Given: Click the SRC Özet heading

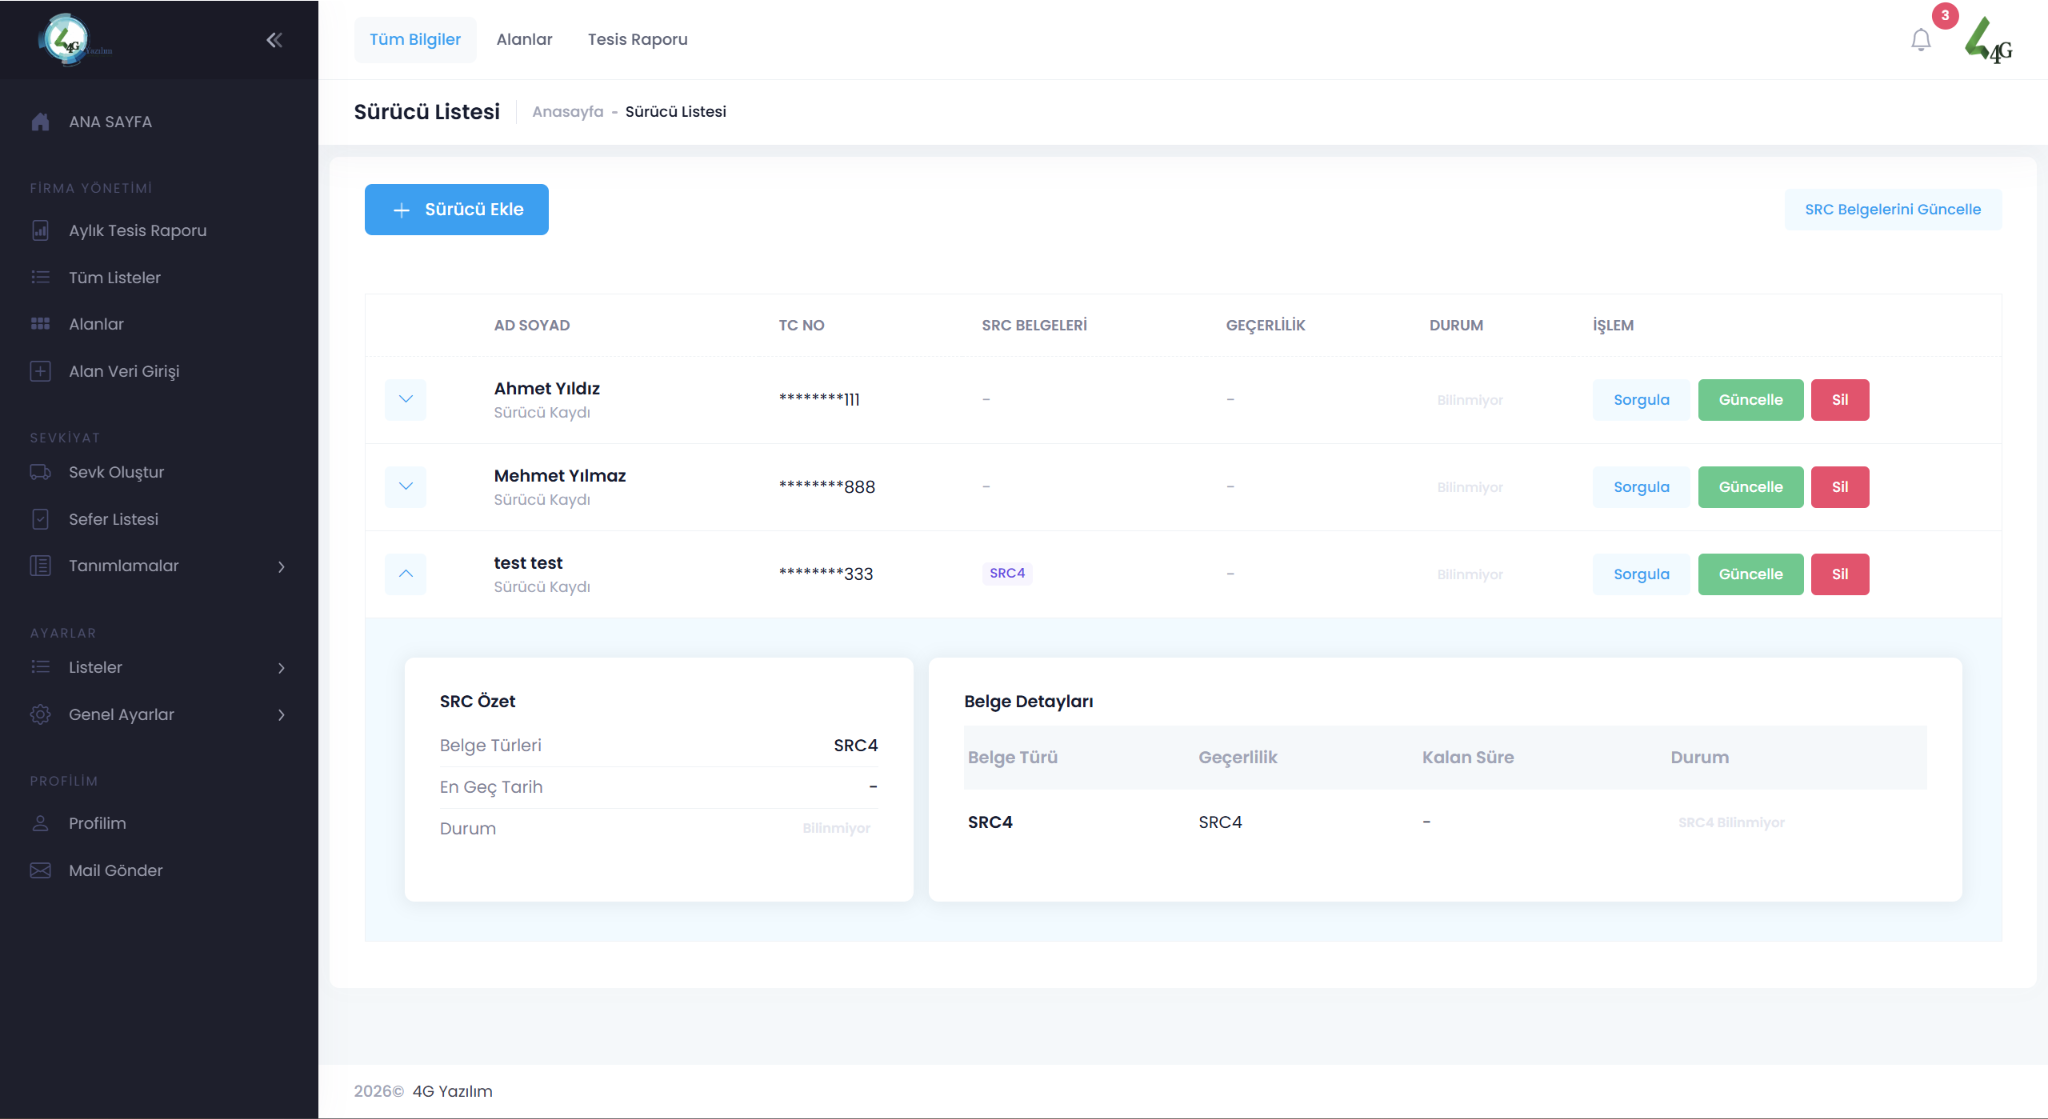Looking at the screenshot, I should [477, 701].
